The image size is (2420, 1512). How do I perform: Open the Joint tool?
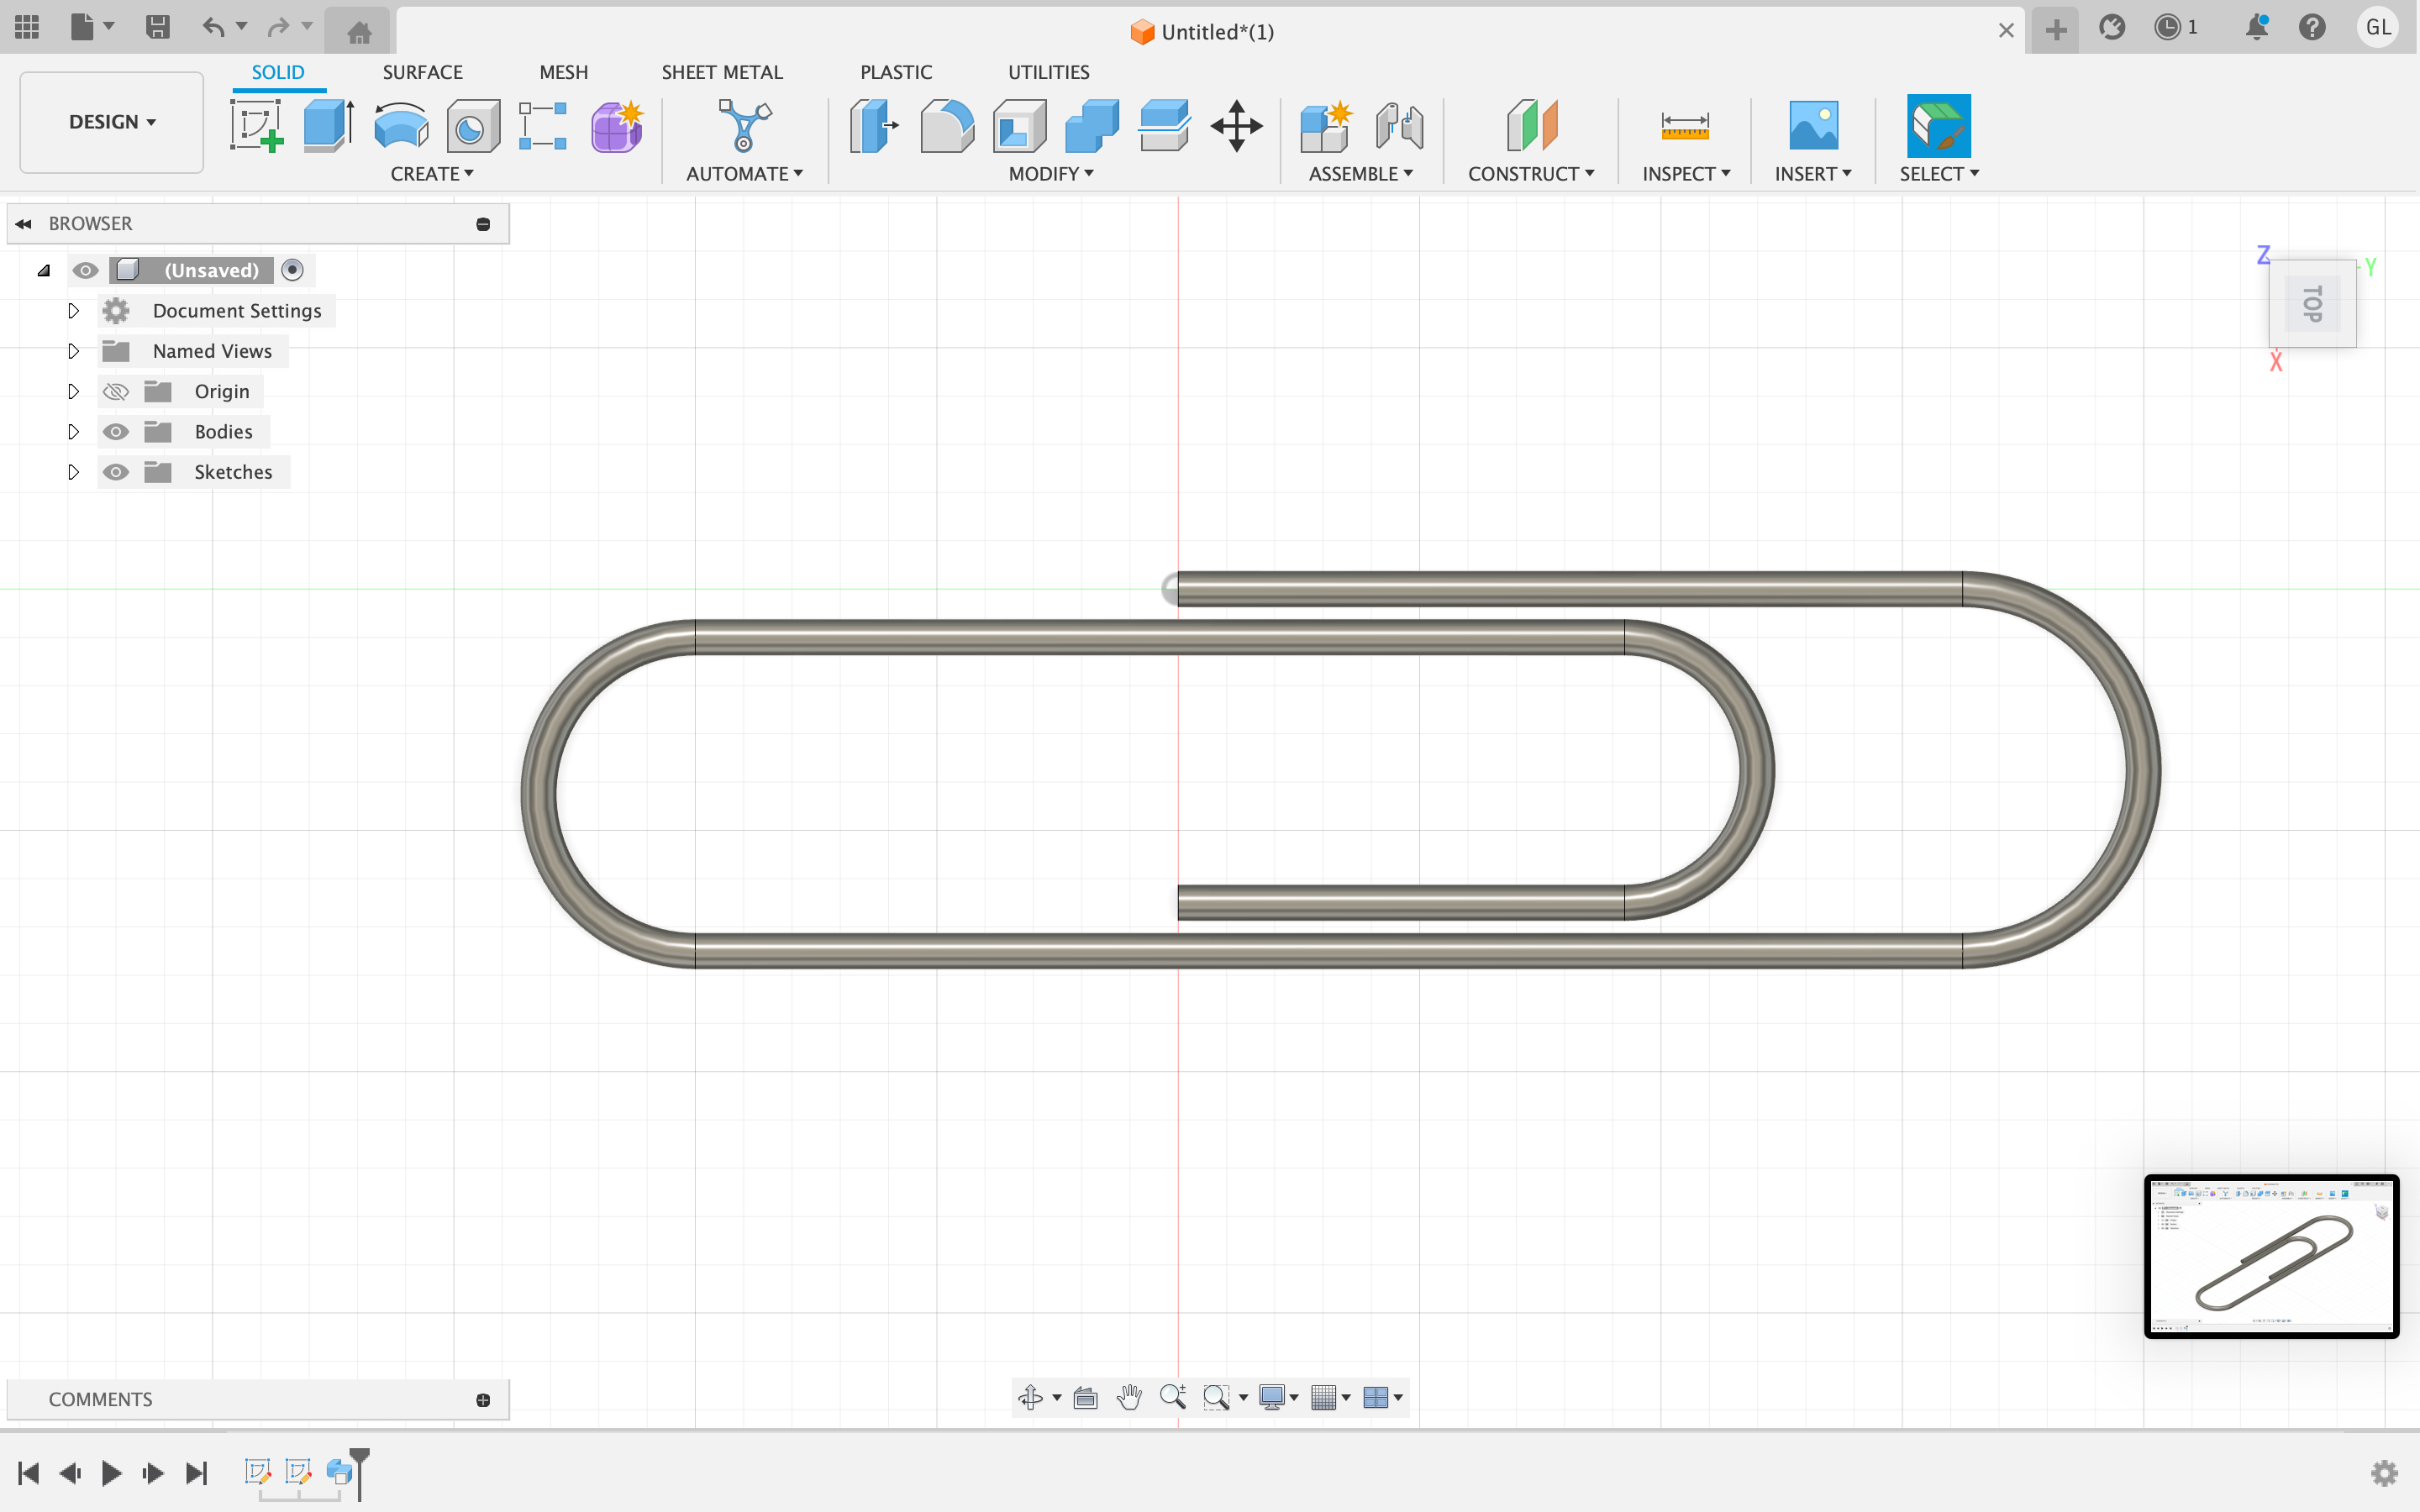[x=1399, y=126]
